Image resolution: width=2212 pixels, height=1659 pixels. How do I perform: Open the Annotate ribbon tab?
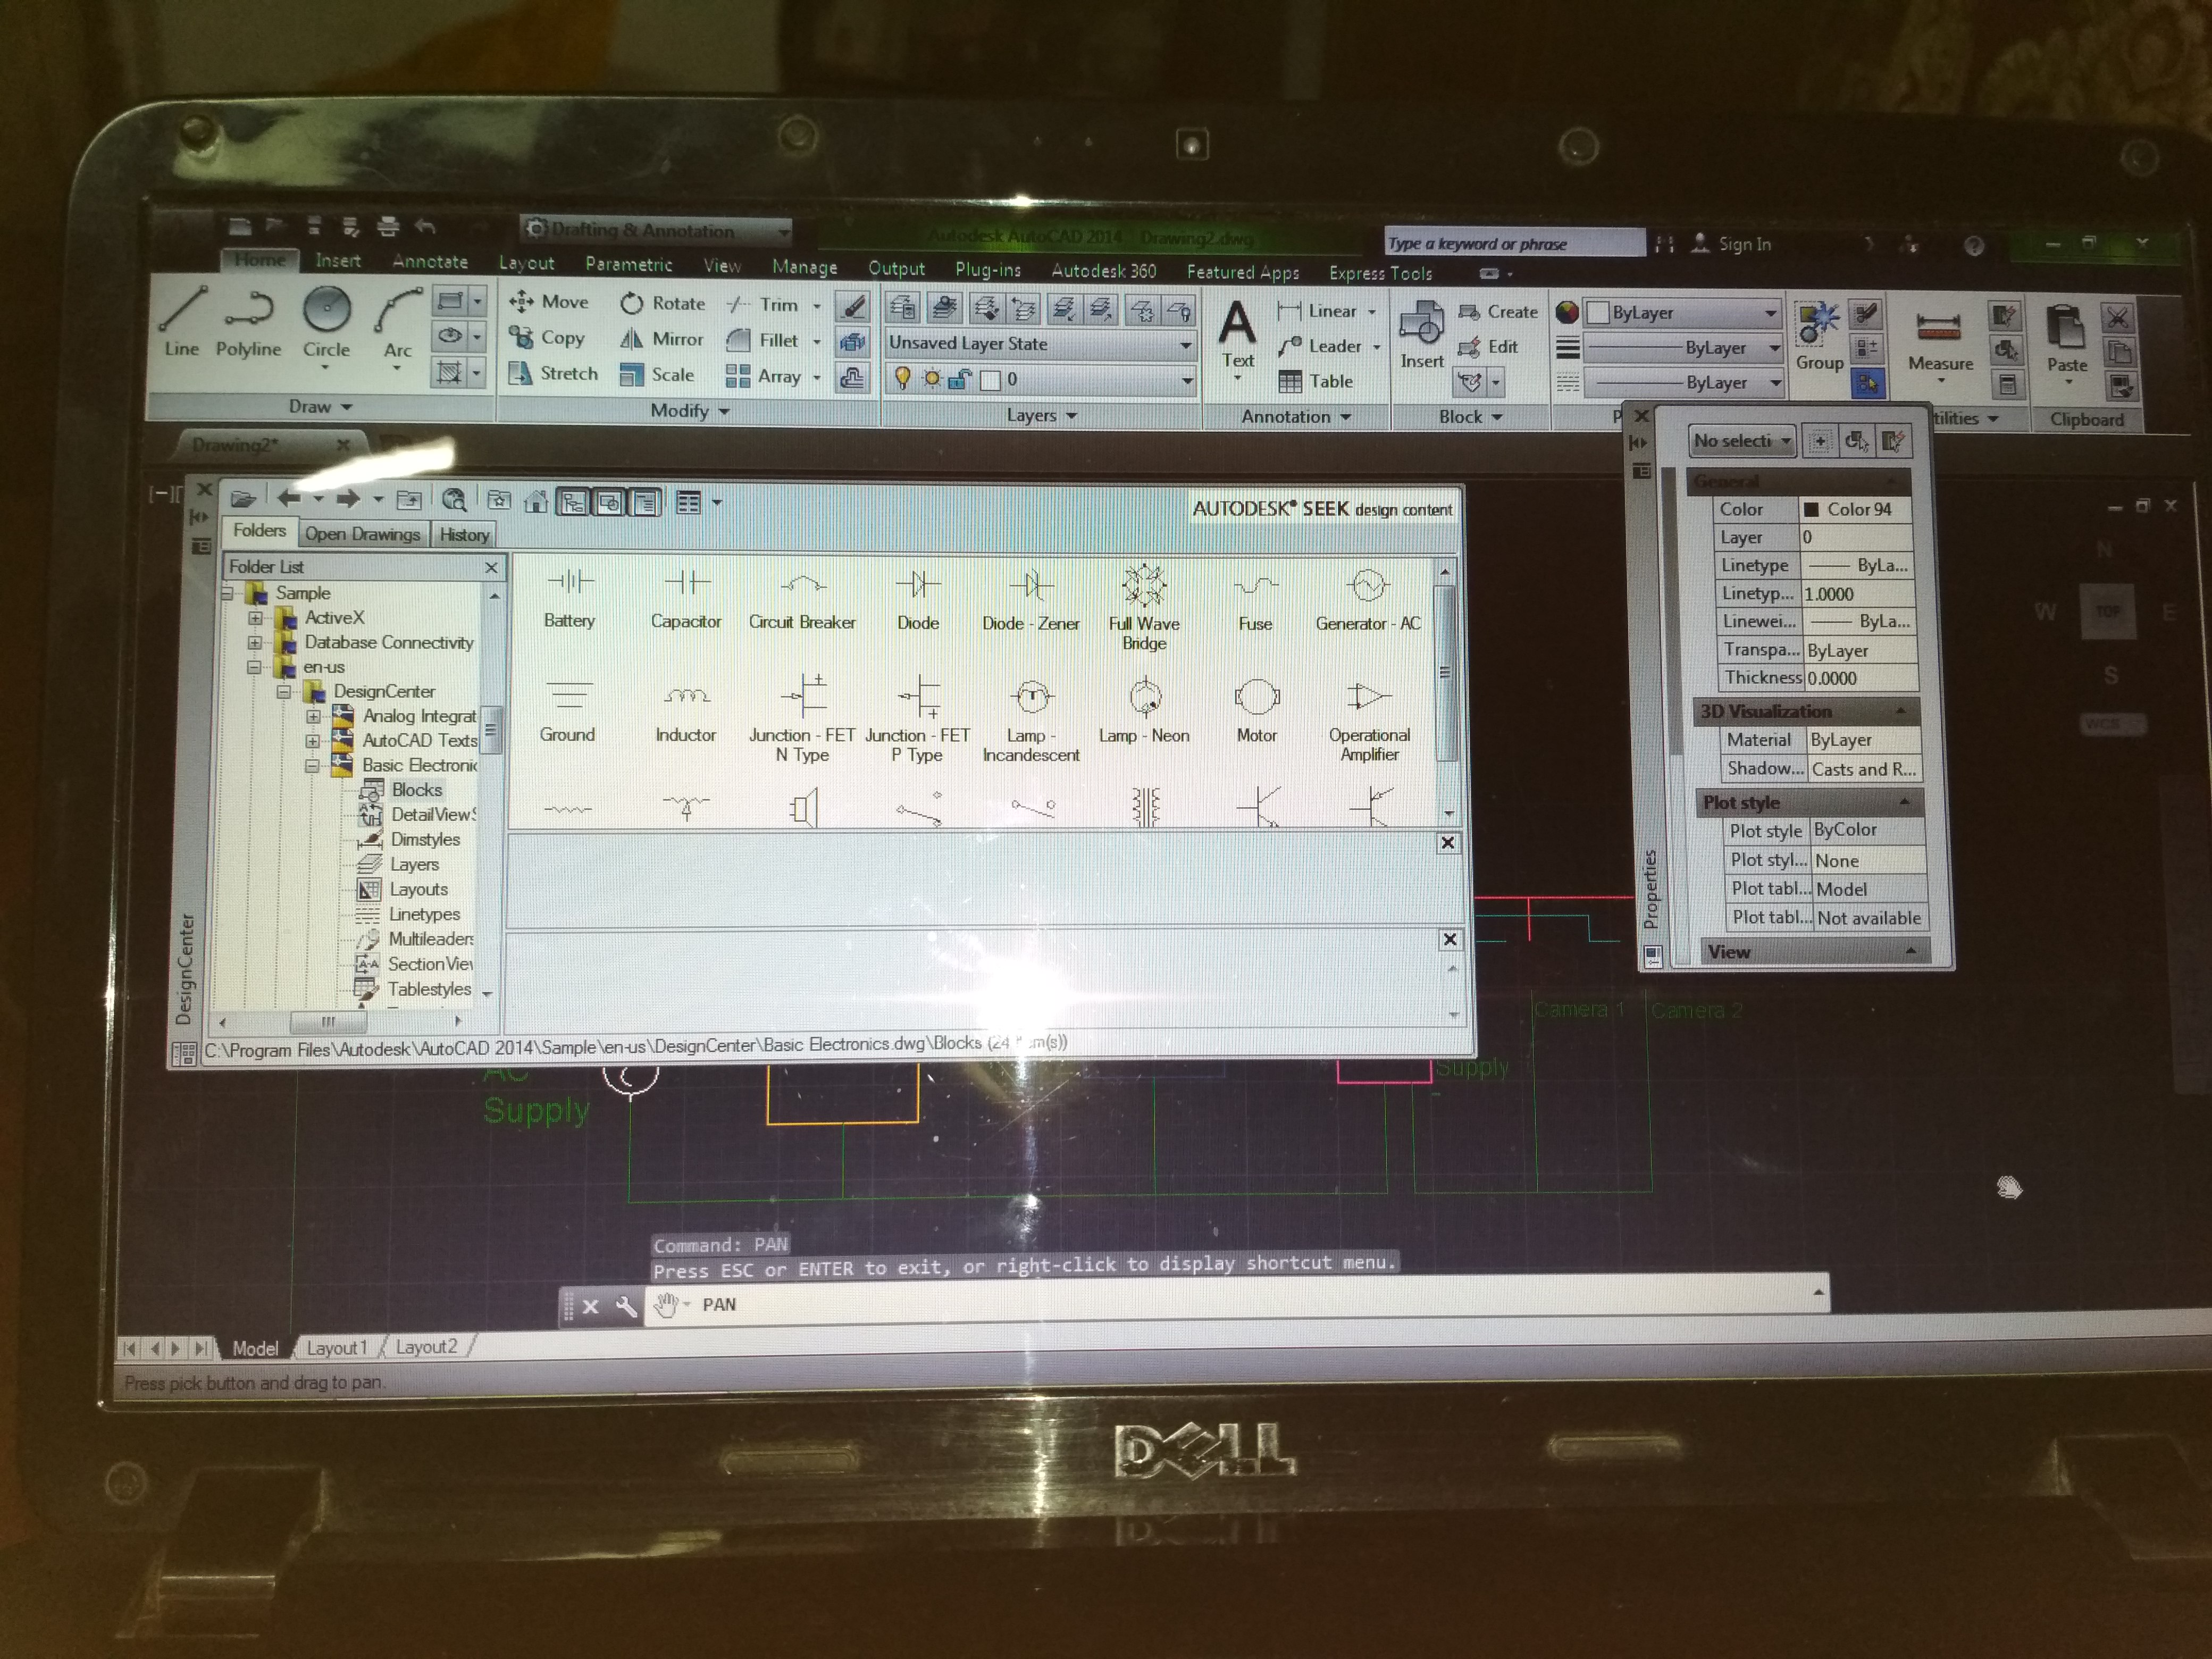430,262
